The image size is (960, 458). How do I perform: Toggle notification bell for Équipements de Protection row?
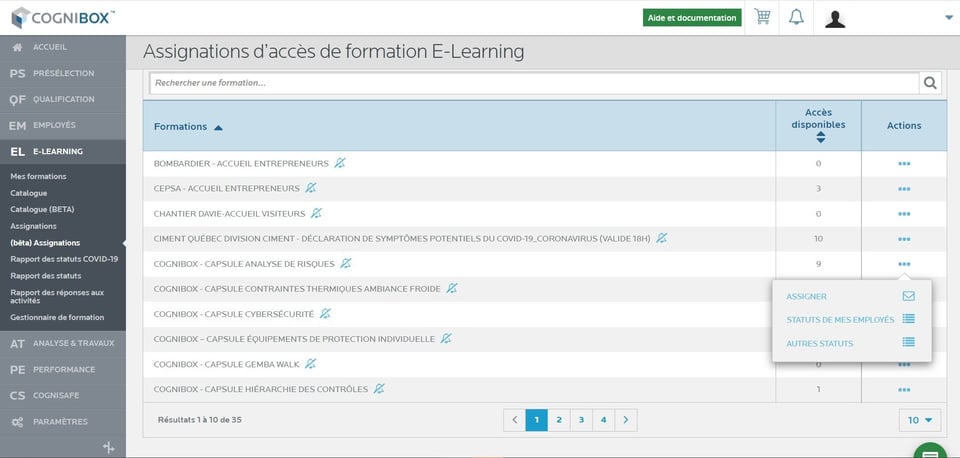[x=446, y=339]
